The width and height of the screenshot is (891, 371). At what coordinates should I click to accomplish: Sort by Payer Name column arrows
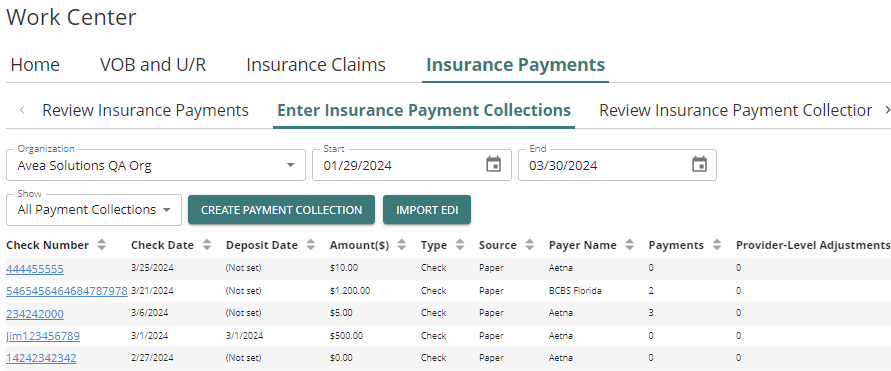point(630,245)
